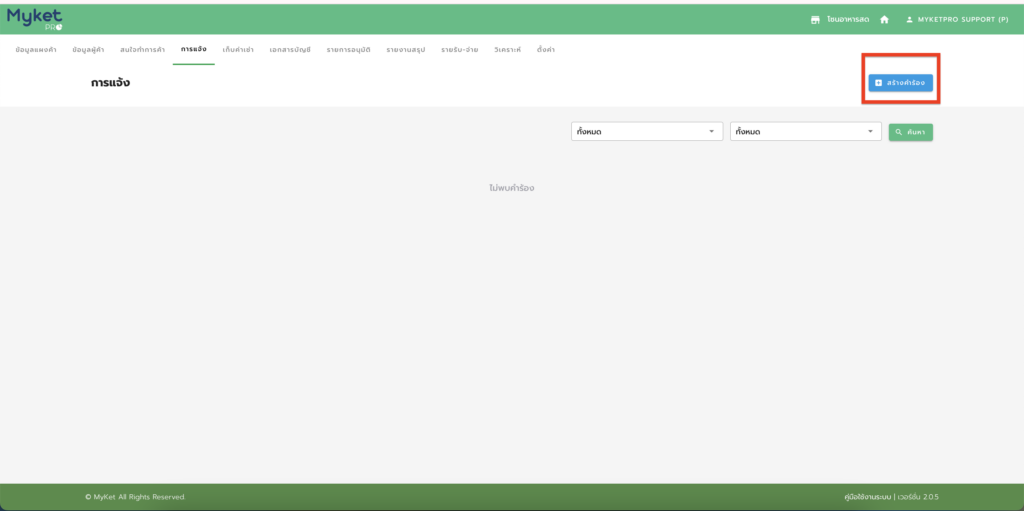Click the Myket Pro logo

35,20
